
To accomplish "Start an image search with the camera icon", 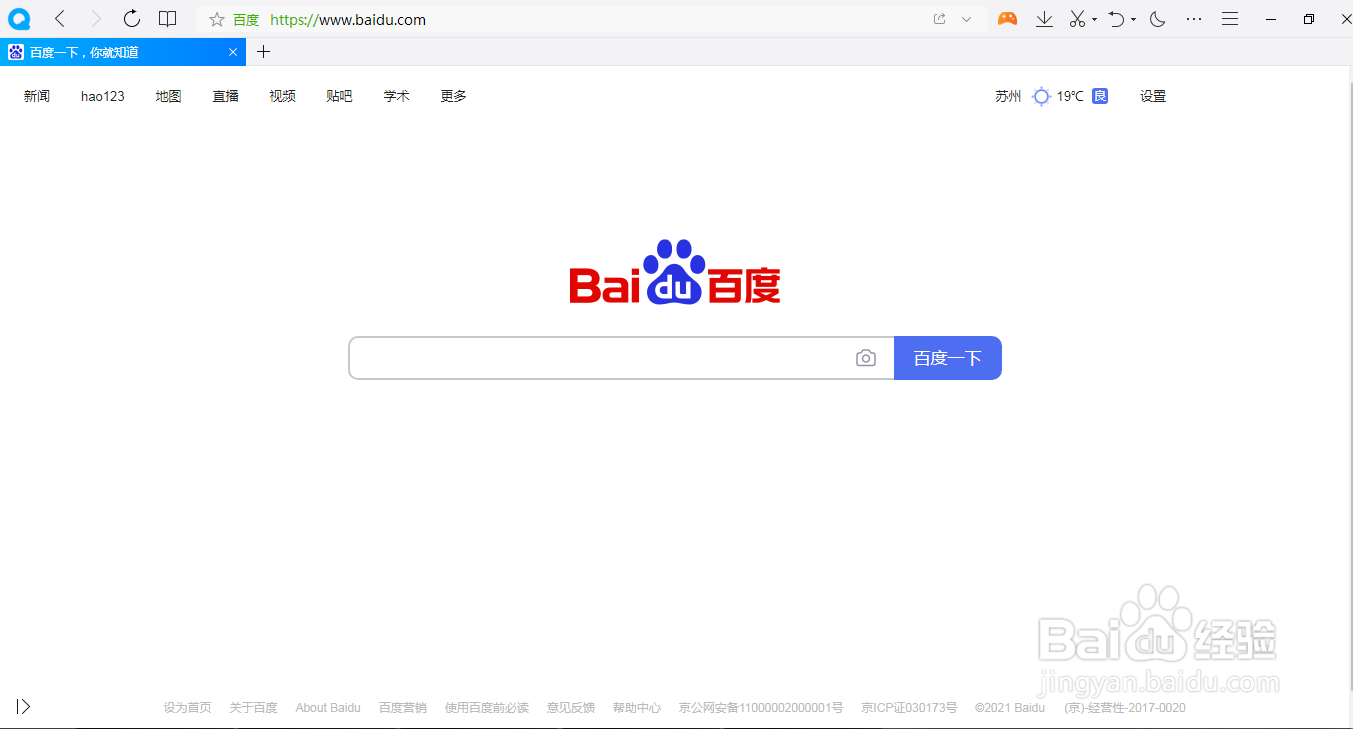I will click(x=865, y=357).
